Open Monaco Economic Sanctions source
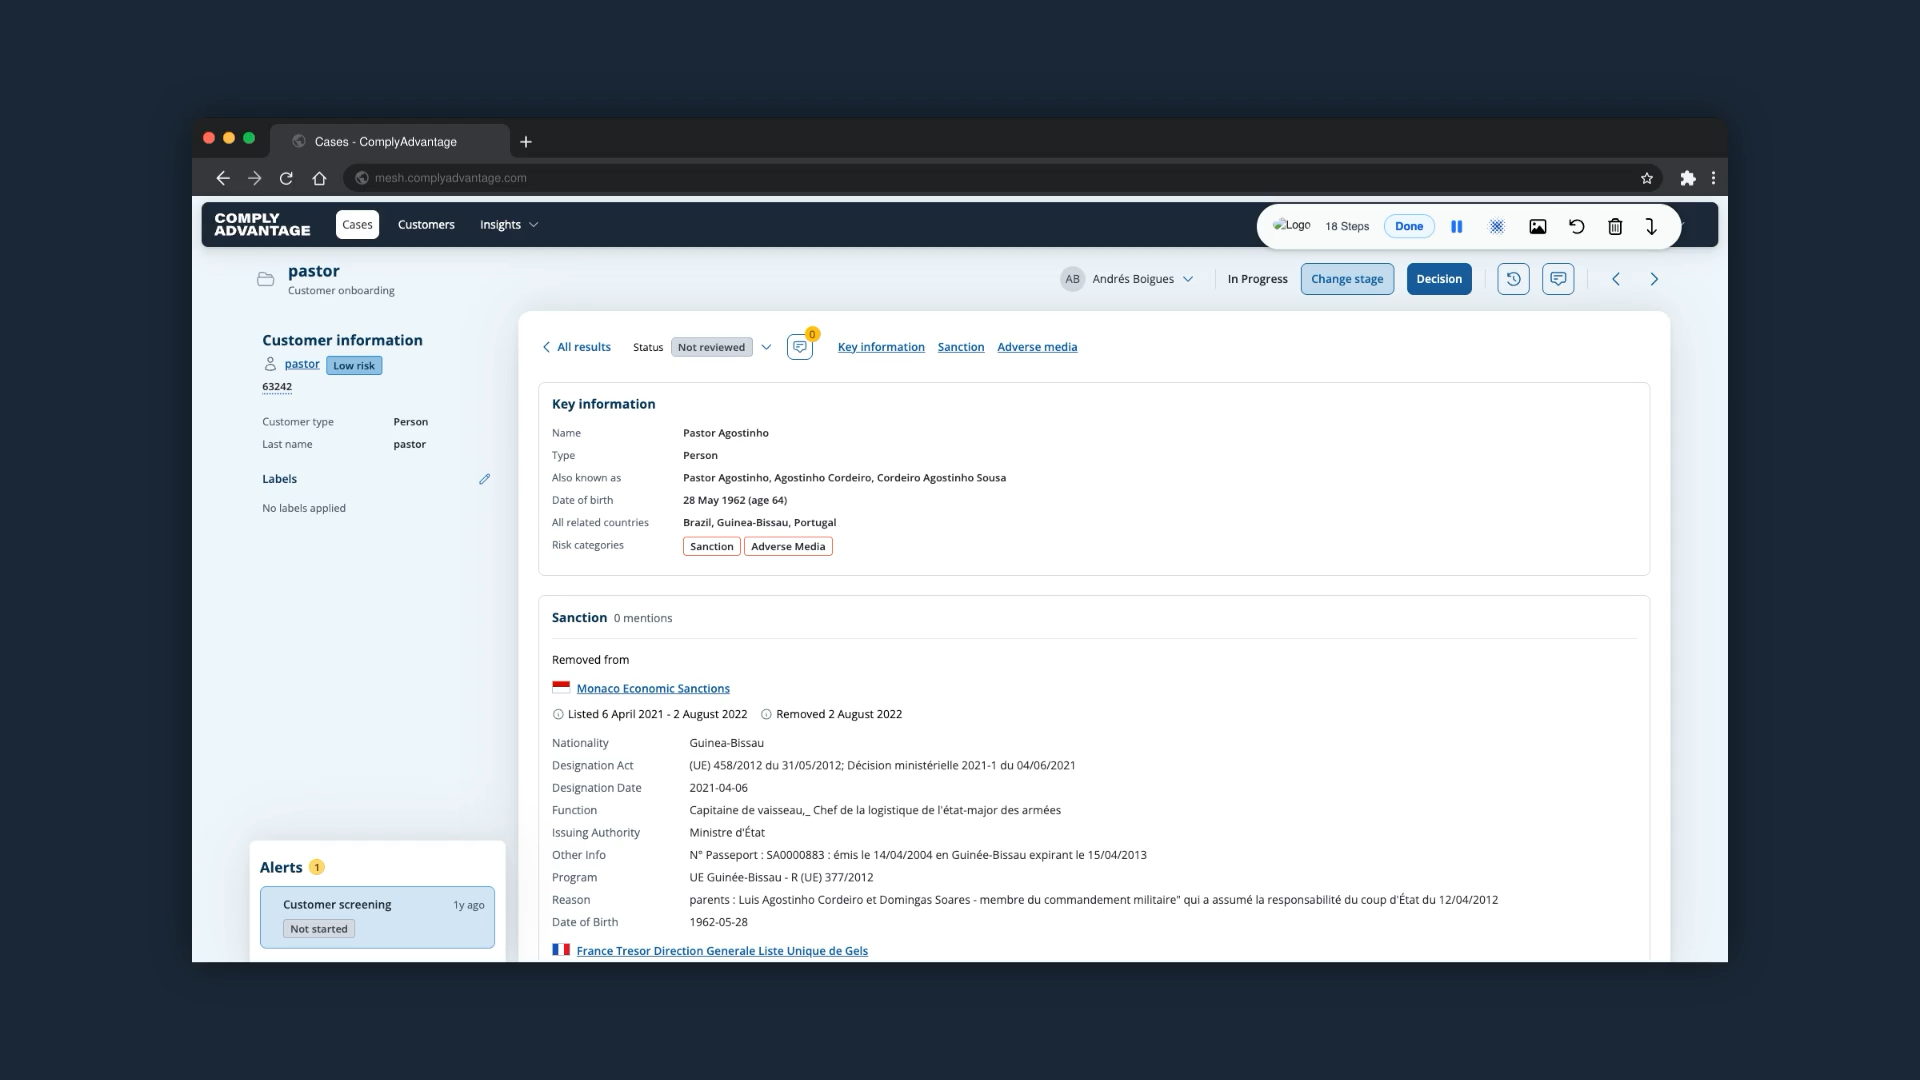 (653, 689)
